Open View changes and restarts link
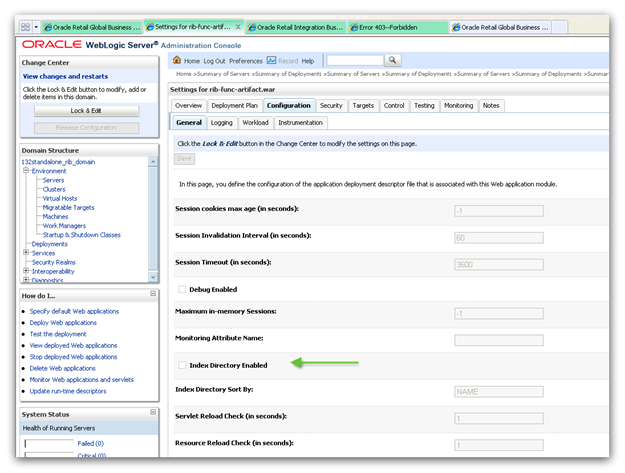The image size is (625, 473). click(x=65, y=76)
